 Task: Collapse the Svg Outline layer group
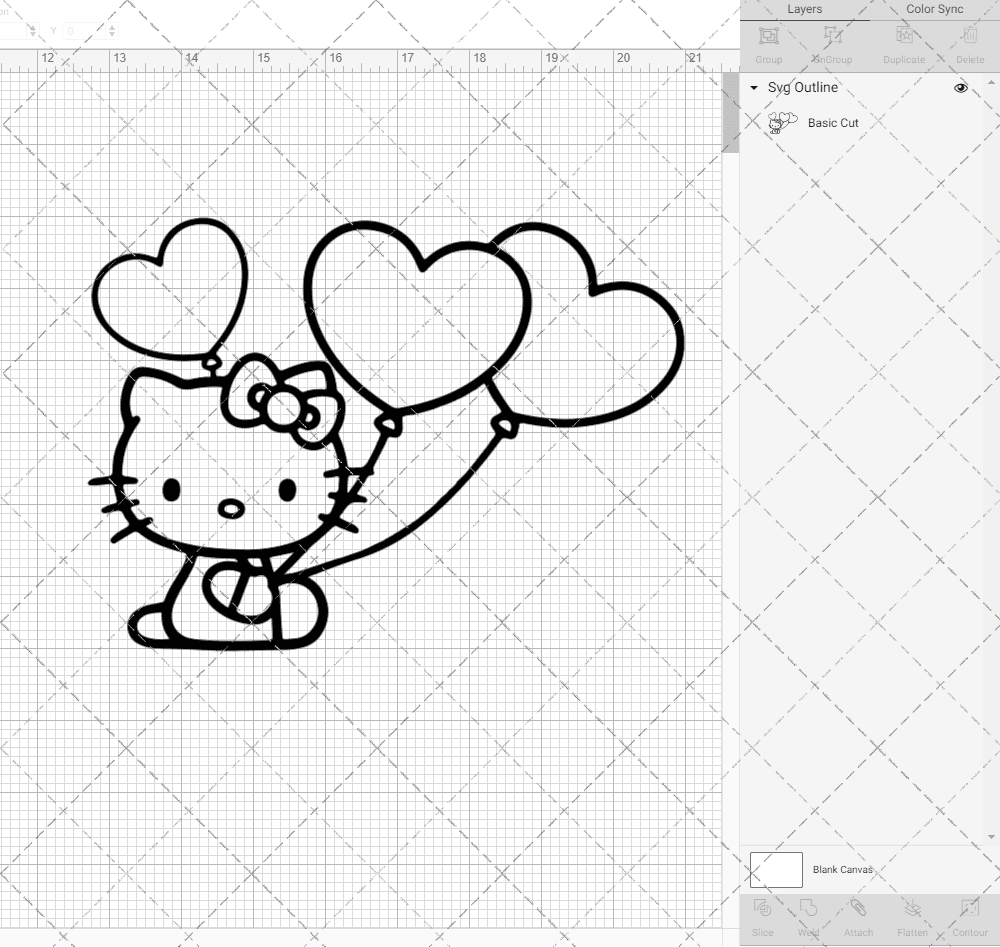[x=754, y=88]
